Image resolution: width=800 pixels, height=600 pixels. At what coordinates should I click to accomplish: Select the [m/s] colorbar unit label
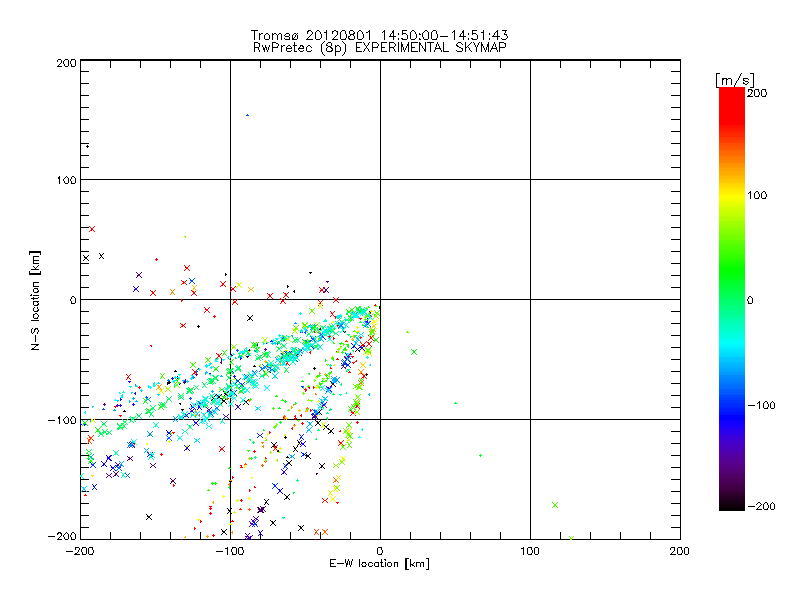coord(735,80)
